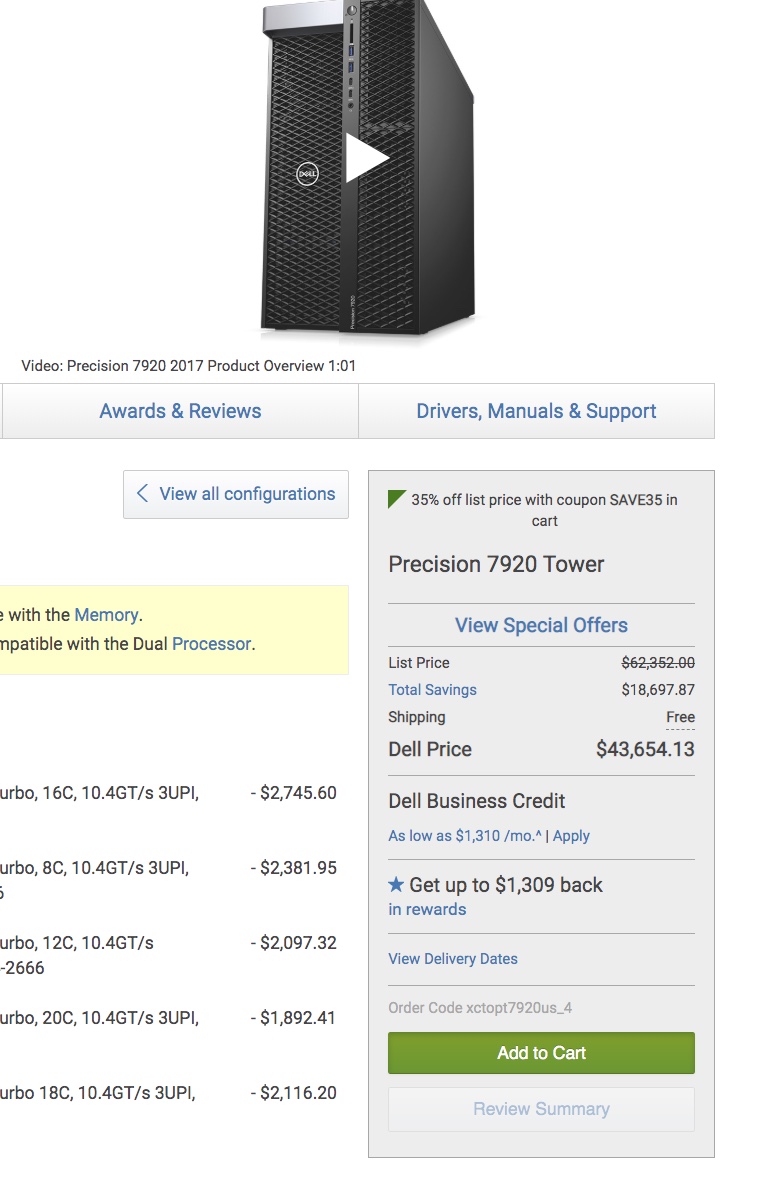
Task: Open View Special Offers link
Action: click(541, 625)
